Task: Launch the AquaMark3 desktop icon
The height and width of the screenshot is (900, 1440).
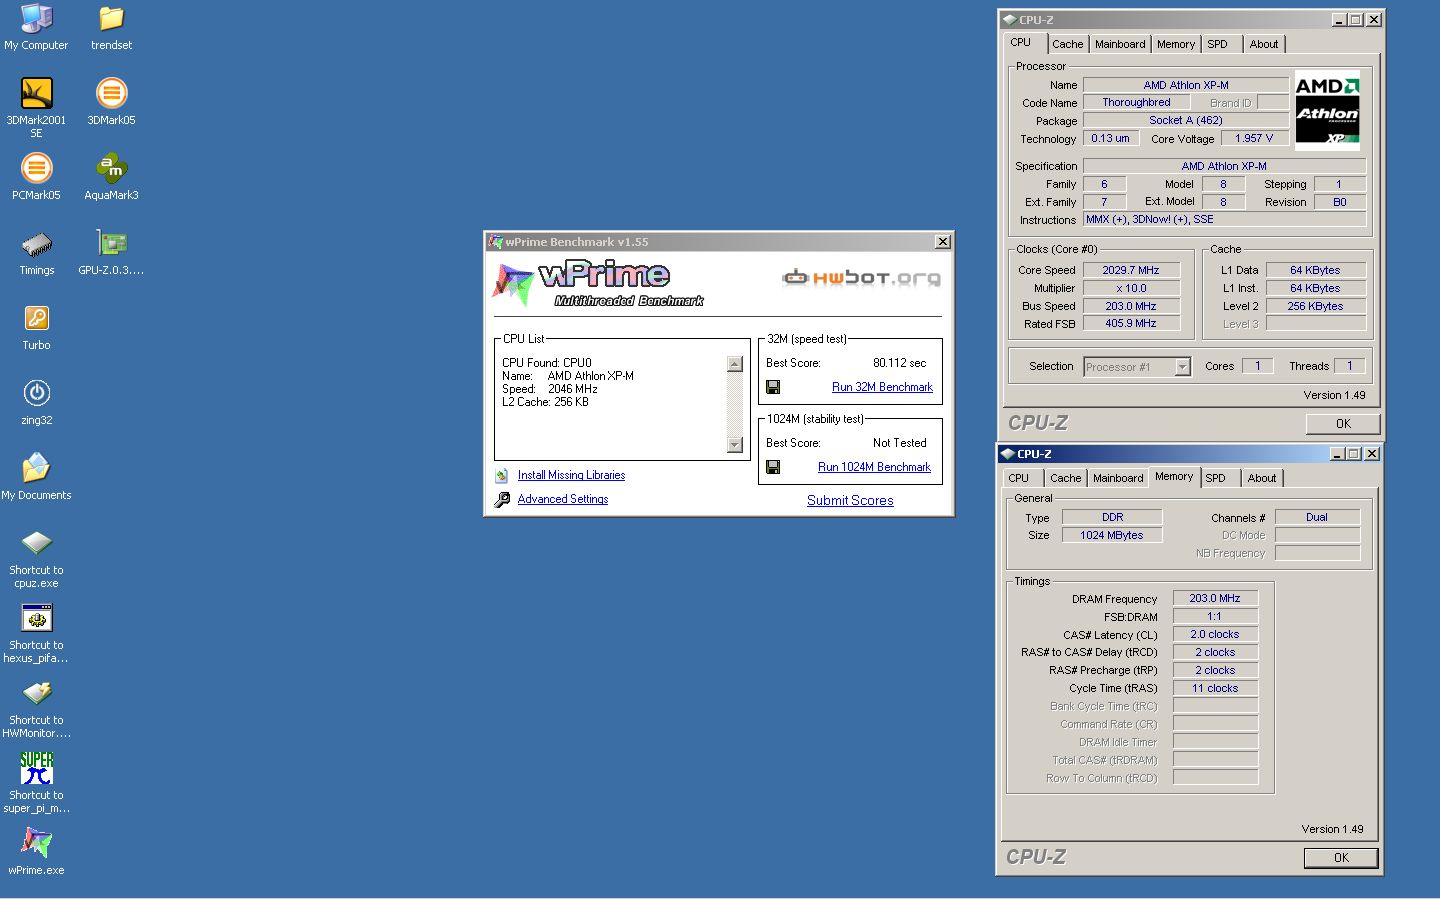Action: 111,168
